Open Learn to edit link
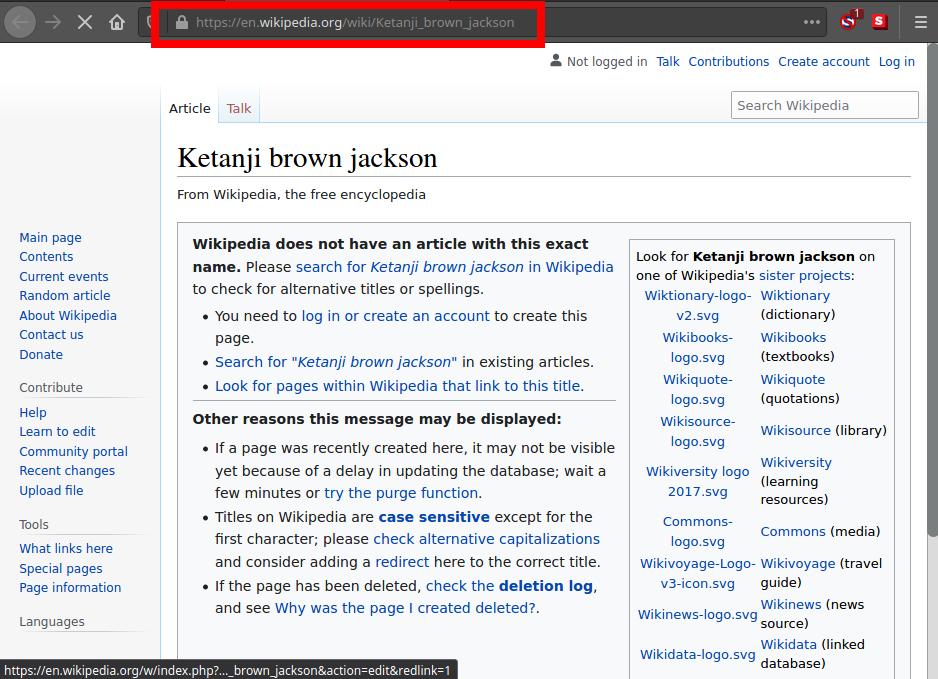Screen dimensions: 938x679 57,431
